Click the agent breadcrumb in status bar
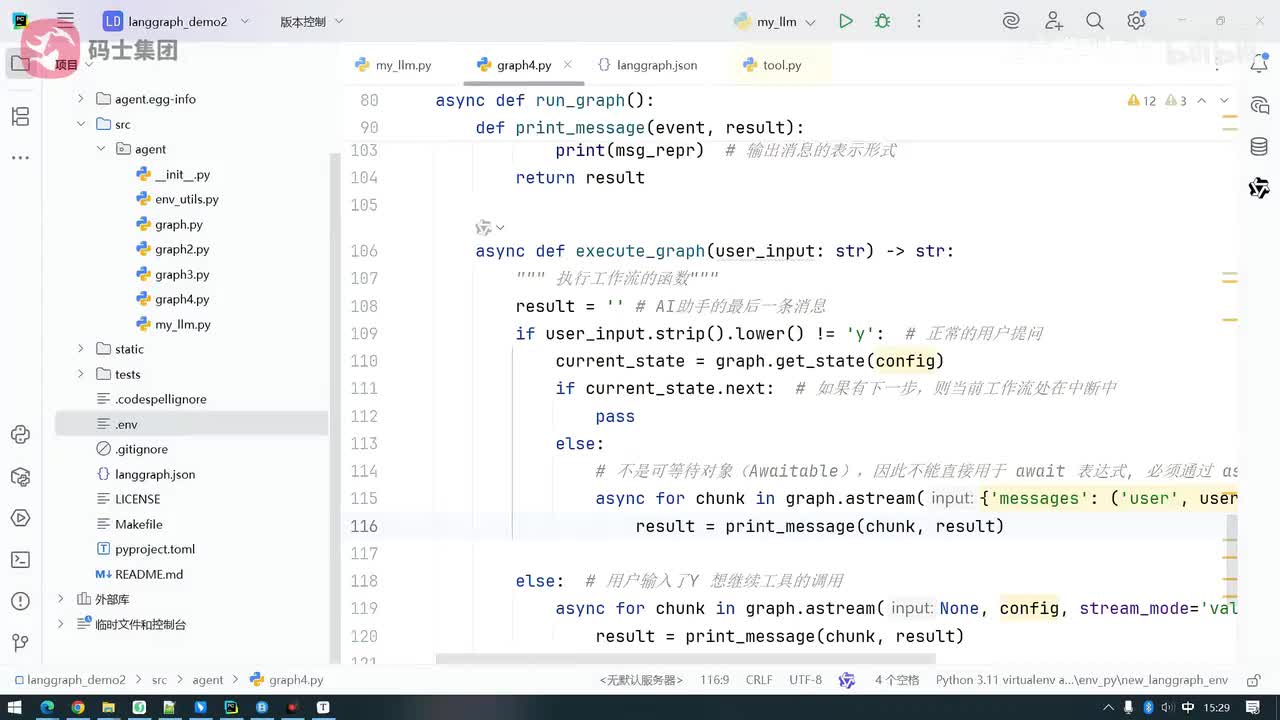 tap(208, 680)
